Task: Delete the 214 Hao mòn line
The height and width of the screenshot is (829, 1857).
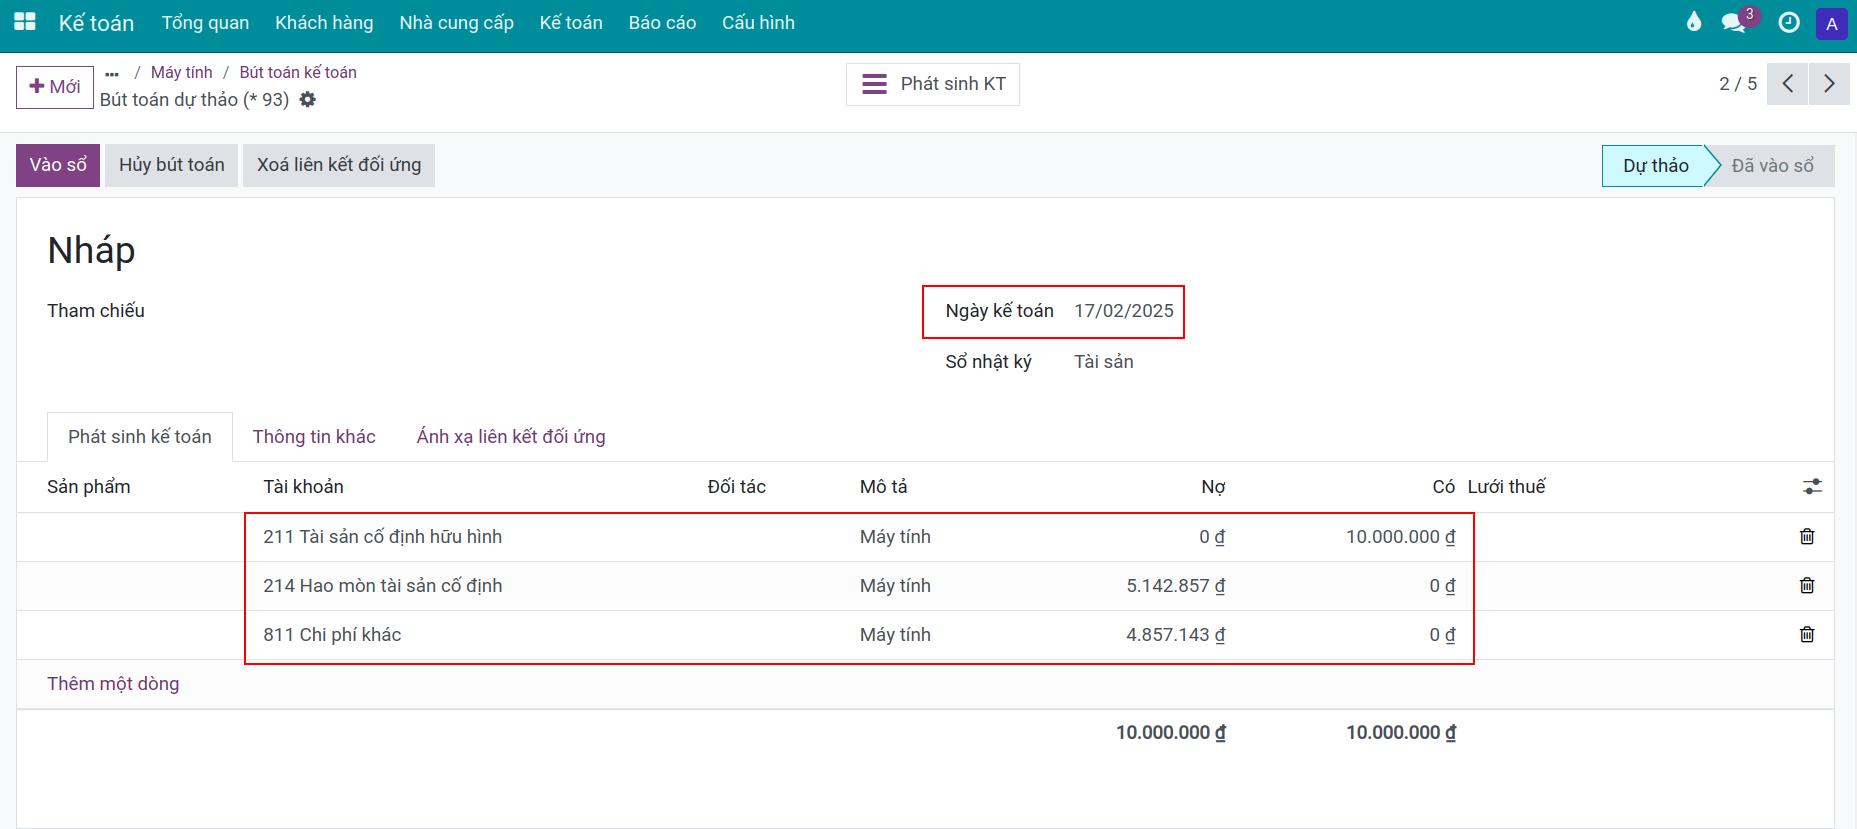Action: coord(1807,586)
